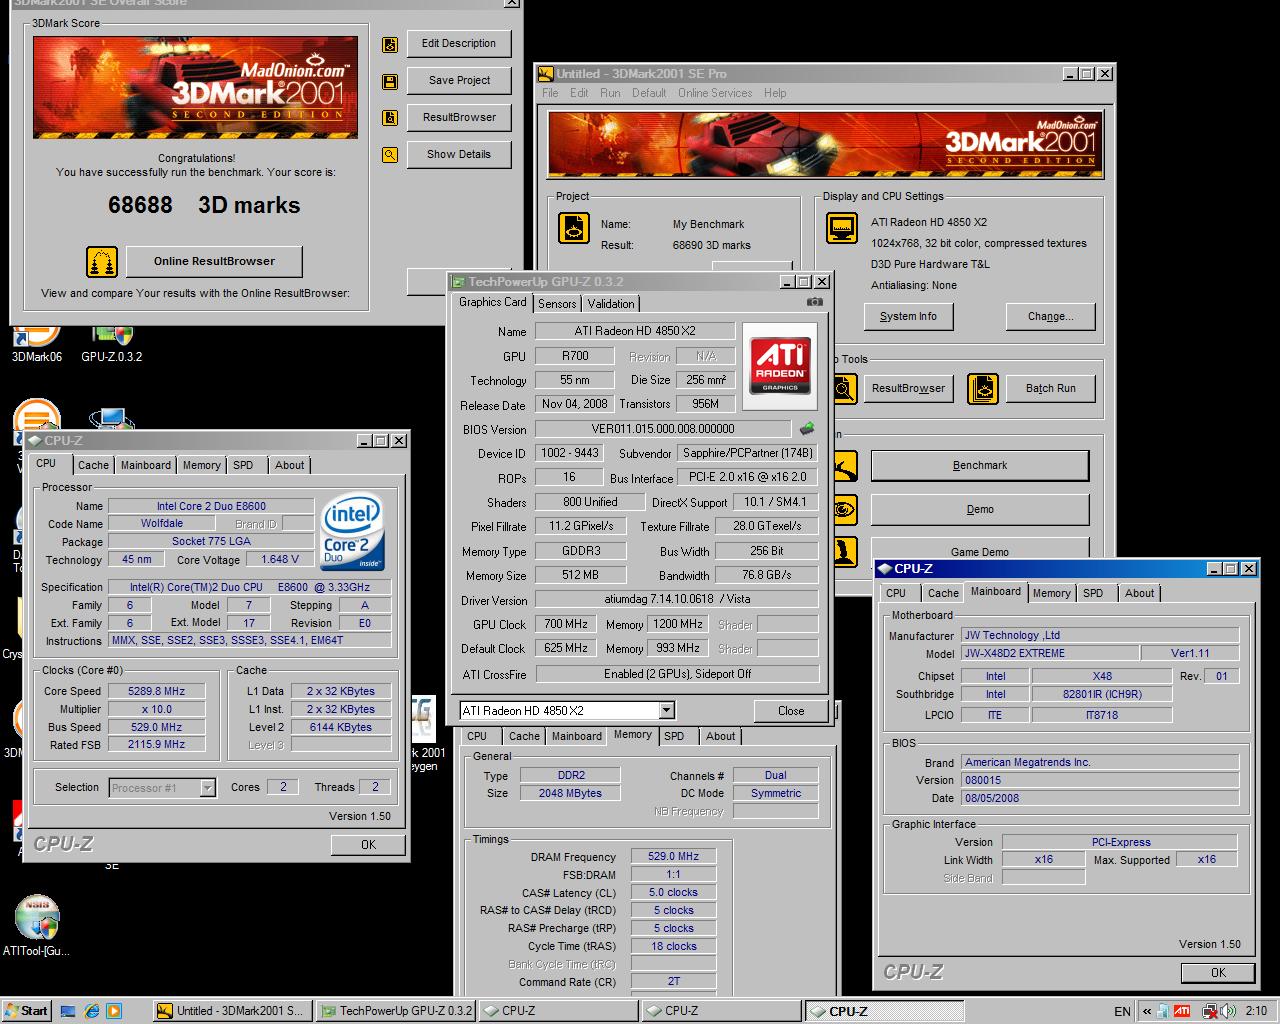Click the Start button on the taskbar
1280x1024 pixels.
tap(27, 1011)
